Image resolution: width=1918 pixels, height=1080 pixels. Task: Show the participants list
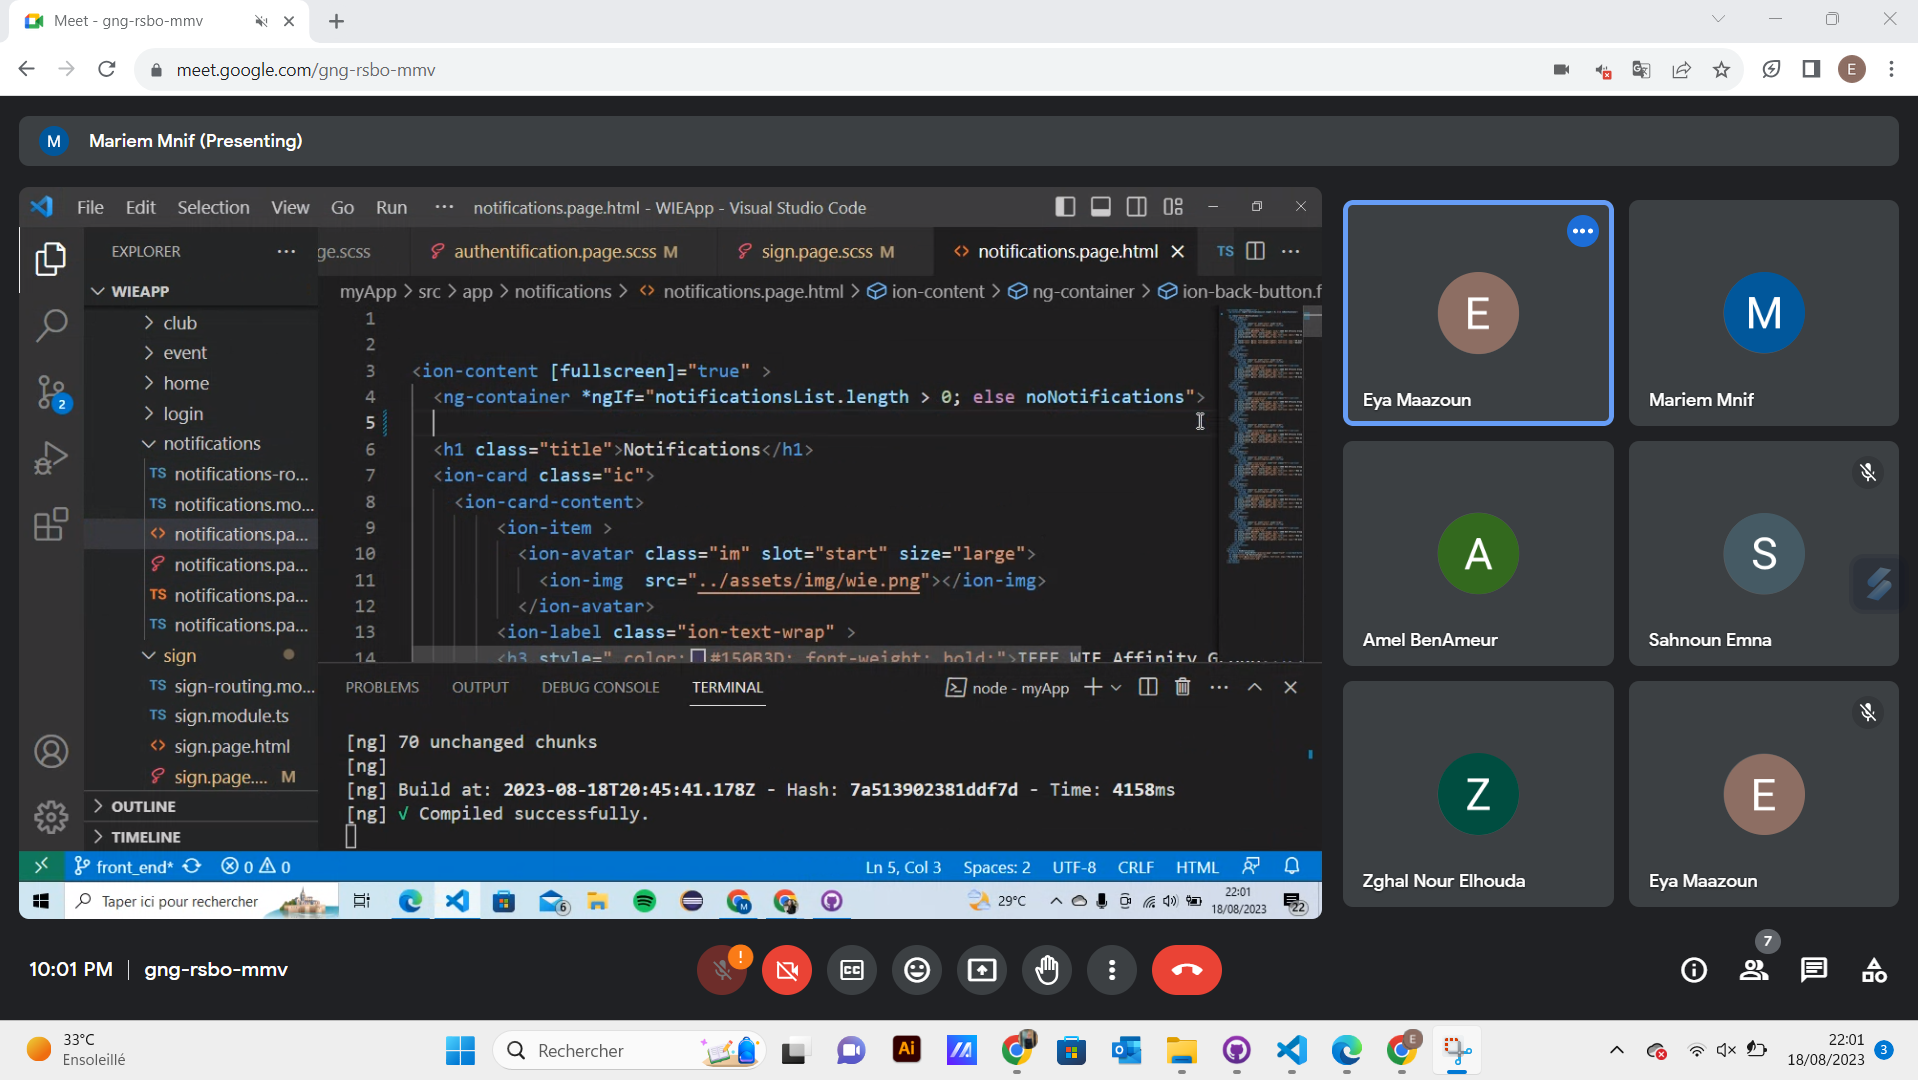(x=1753, y=970)
